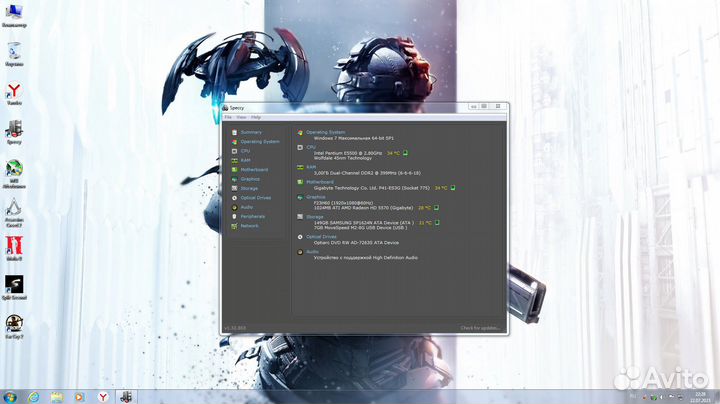Select Assassin's Creed desktop shortcut
This screenshot has height=404, width=720.
click(x=14, y=212)
